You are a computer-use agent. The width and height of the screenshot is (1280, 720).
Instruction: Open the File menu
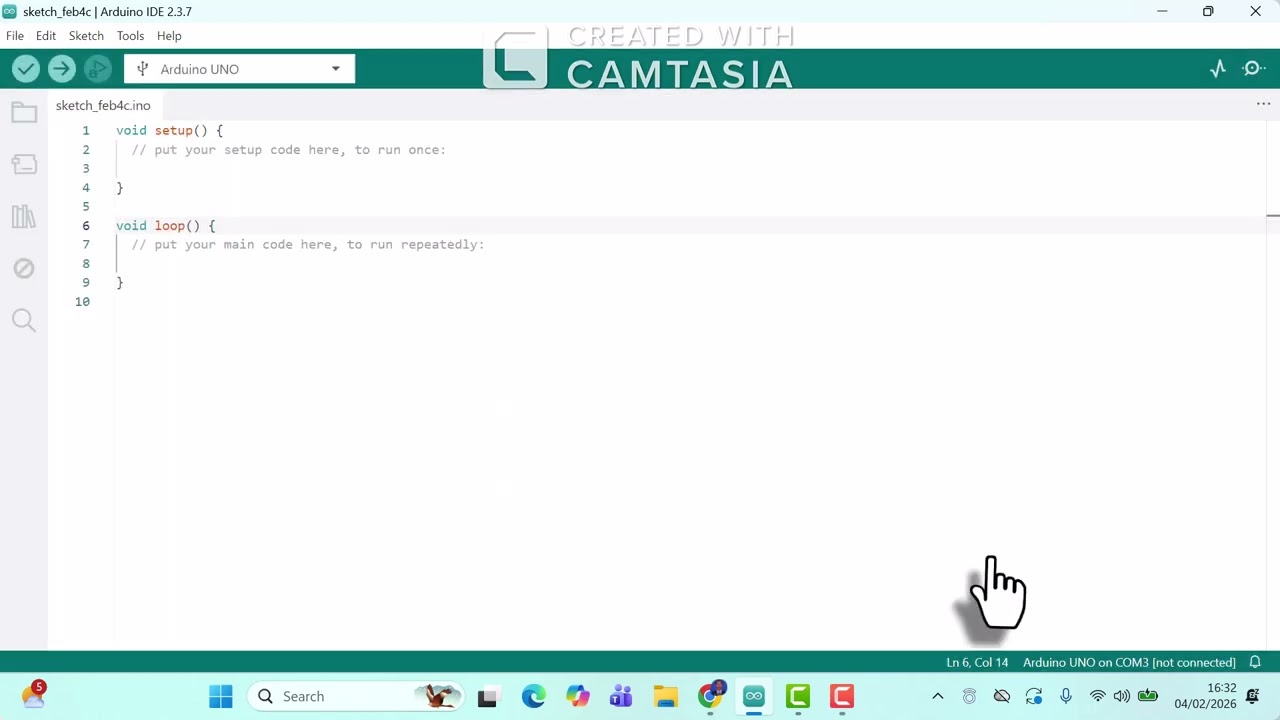click(x=15, y=36)
